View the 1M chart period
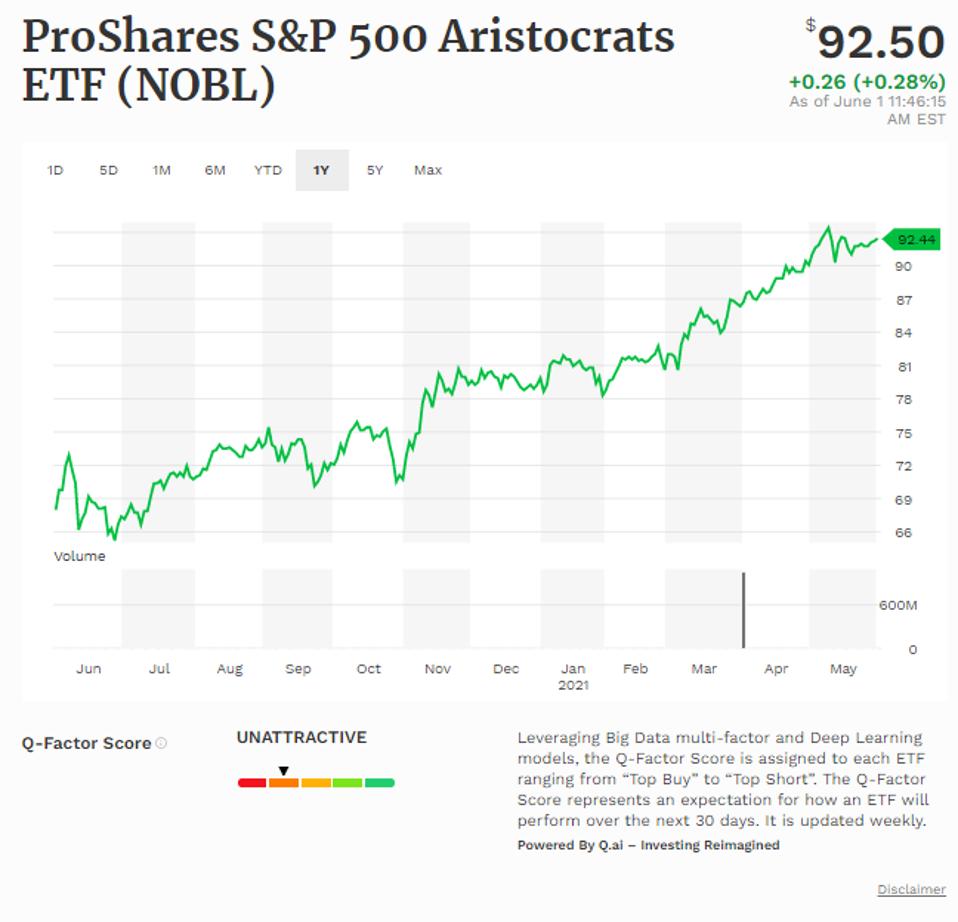Image resolution: width=958 pixels, height=922 pixels. (x=162, y=170)
